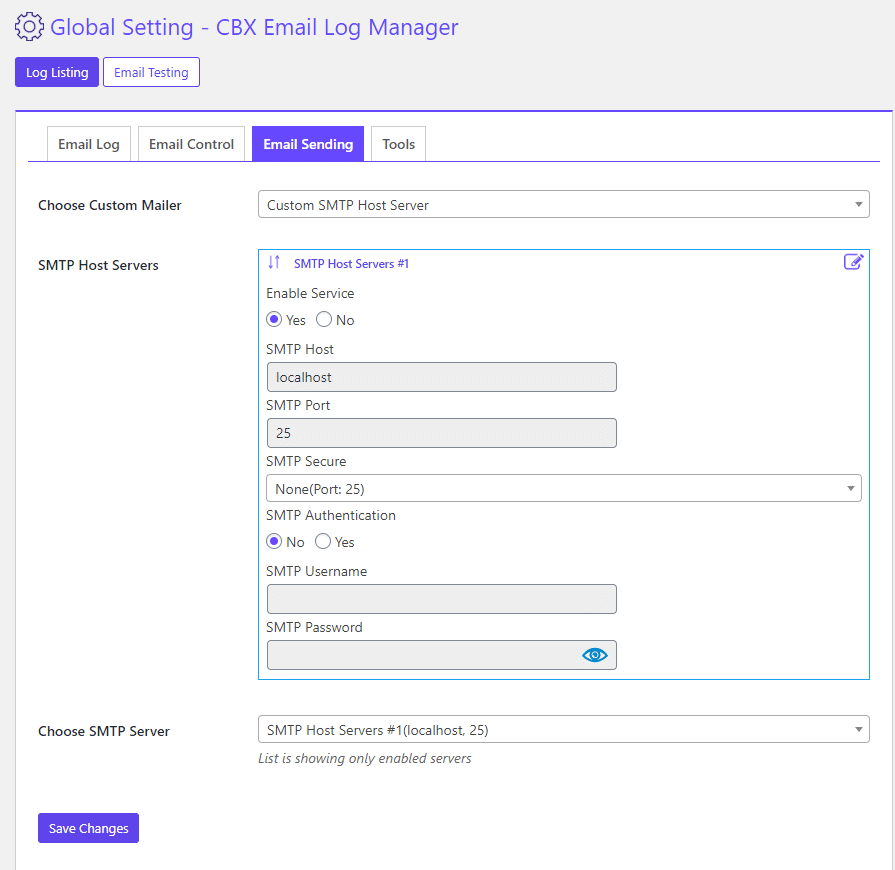Select Yes for SMTP Authentication
This screenshot has height=870, width=895.
tap(323, 542)
